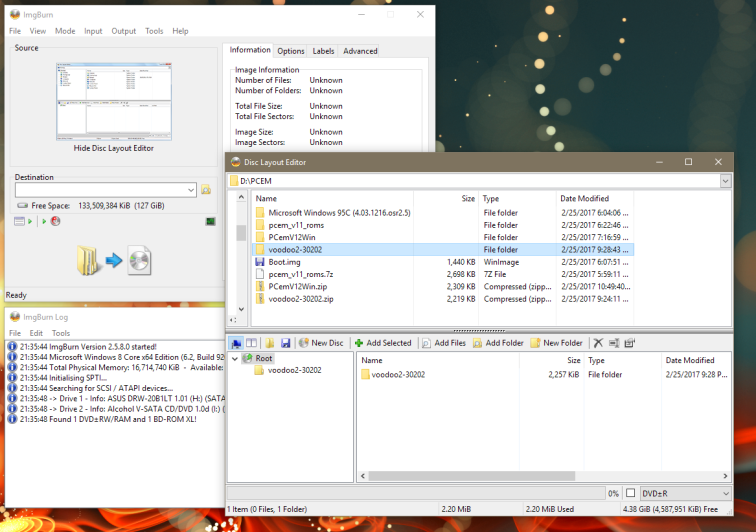Open Edit menu in ImgBurn Log window

click(36, 333)
